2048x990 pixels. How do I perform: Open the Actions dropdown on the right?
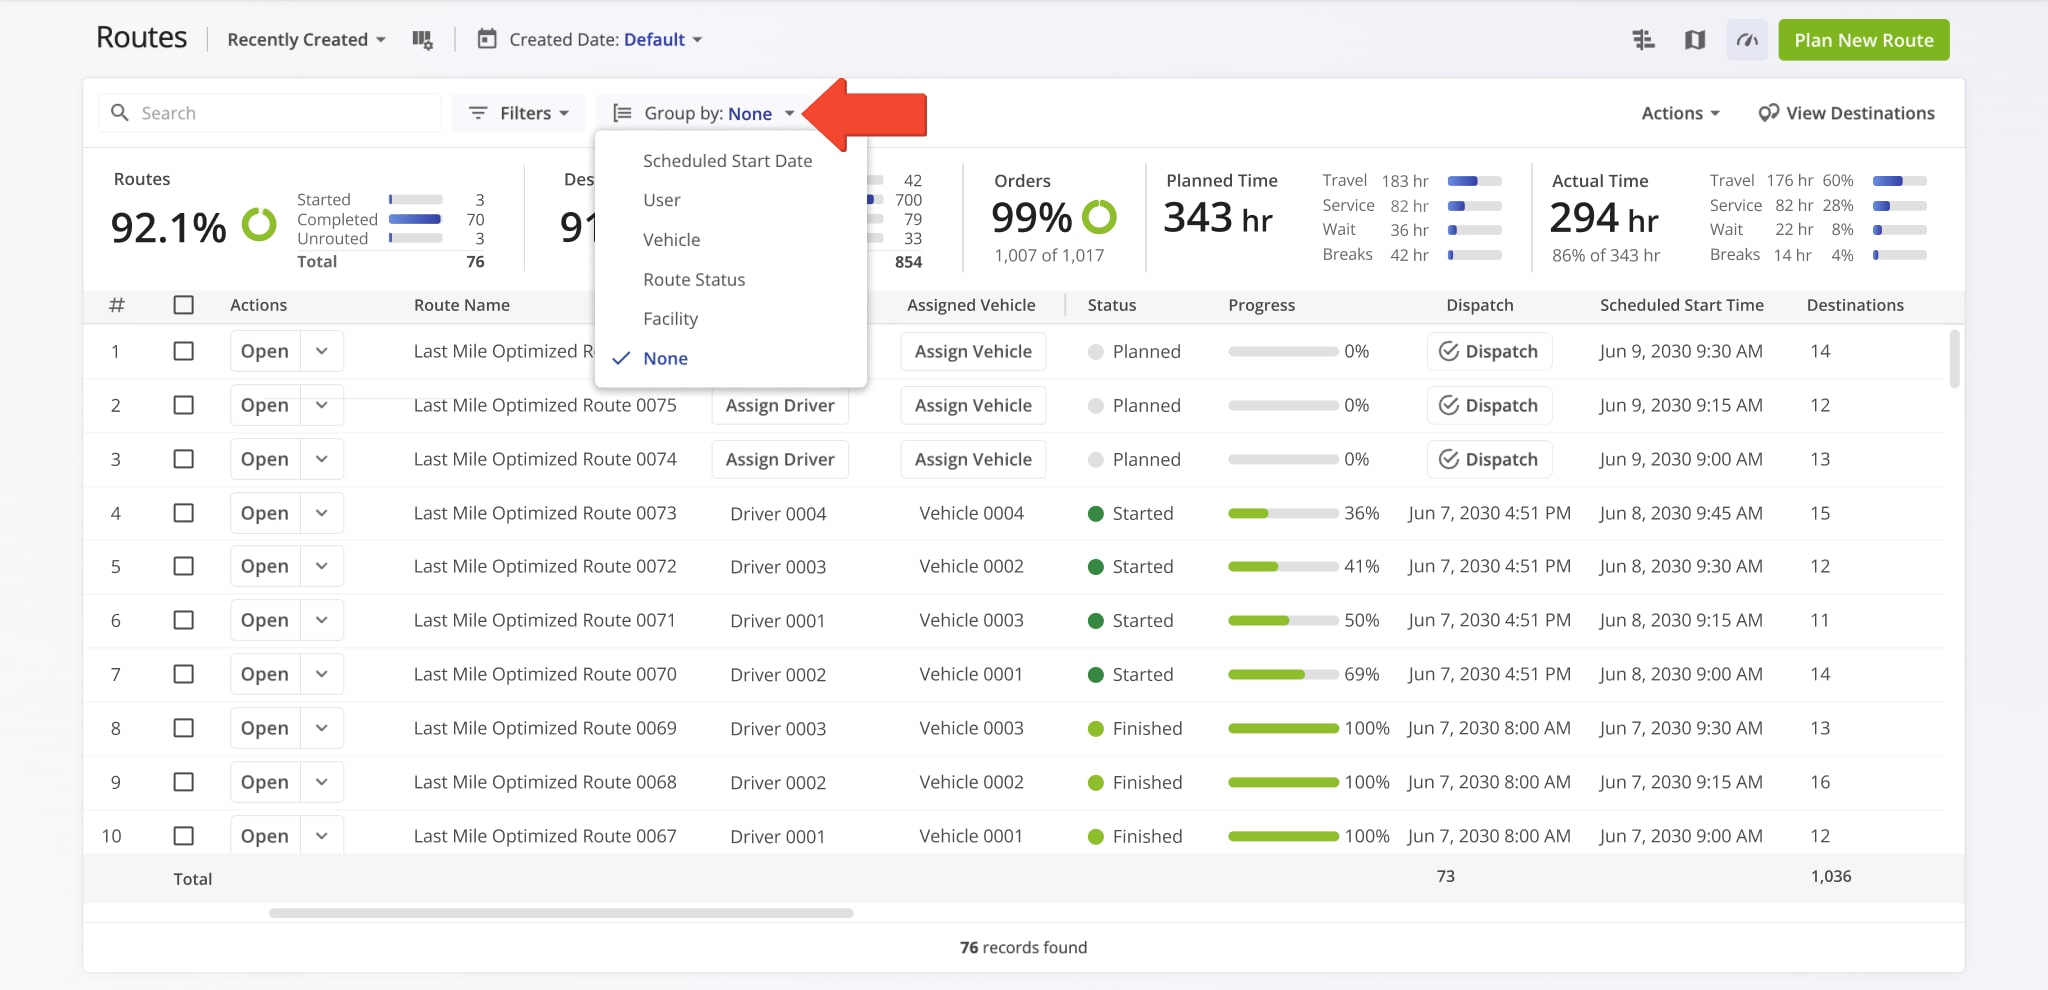(1679, 112)
